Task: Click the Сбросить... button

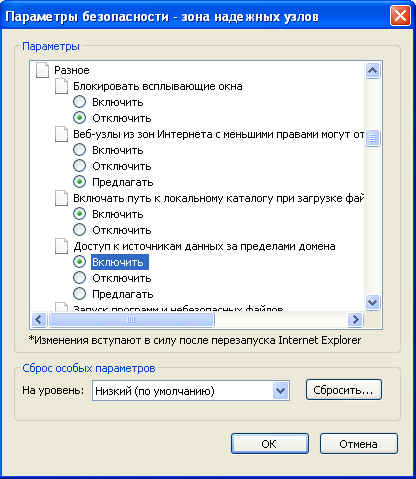Action: pyautogui.click(x=344, y=390)
